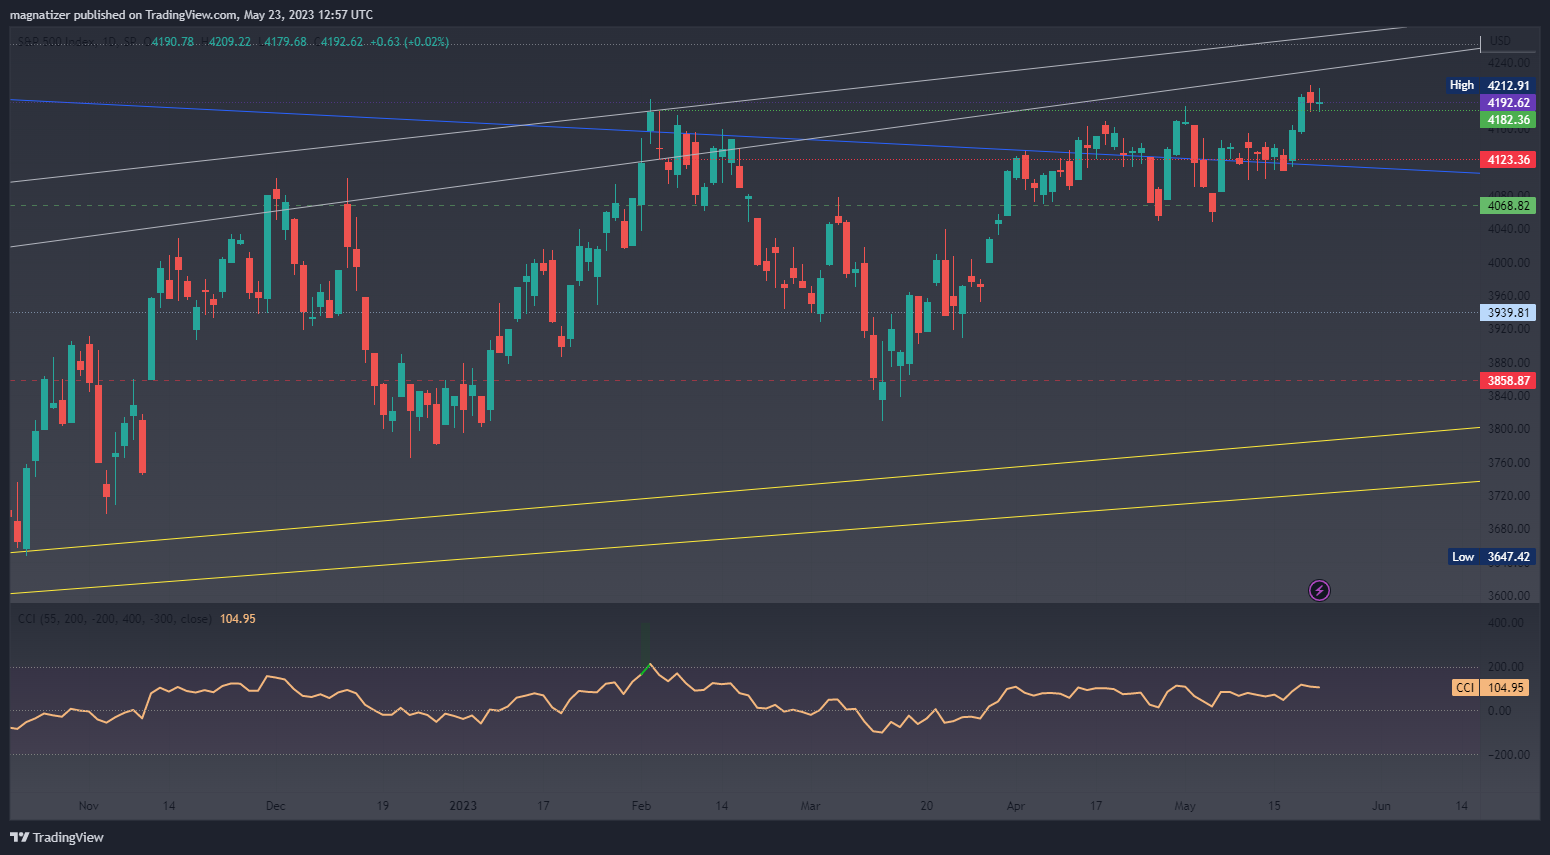Click the header text 'magnatizer published on TradingView.com'

[x=124, y=15]
